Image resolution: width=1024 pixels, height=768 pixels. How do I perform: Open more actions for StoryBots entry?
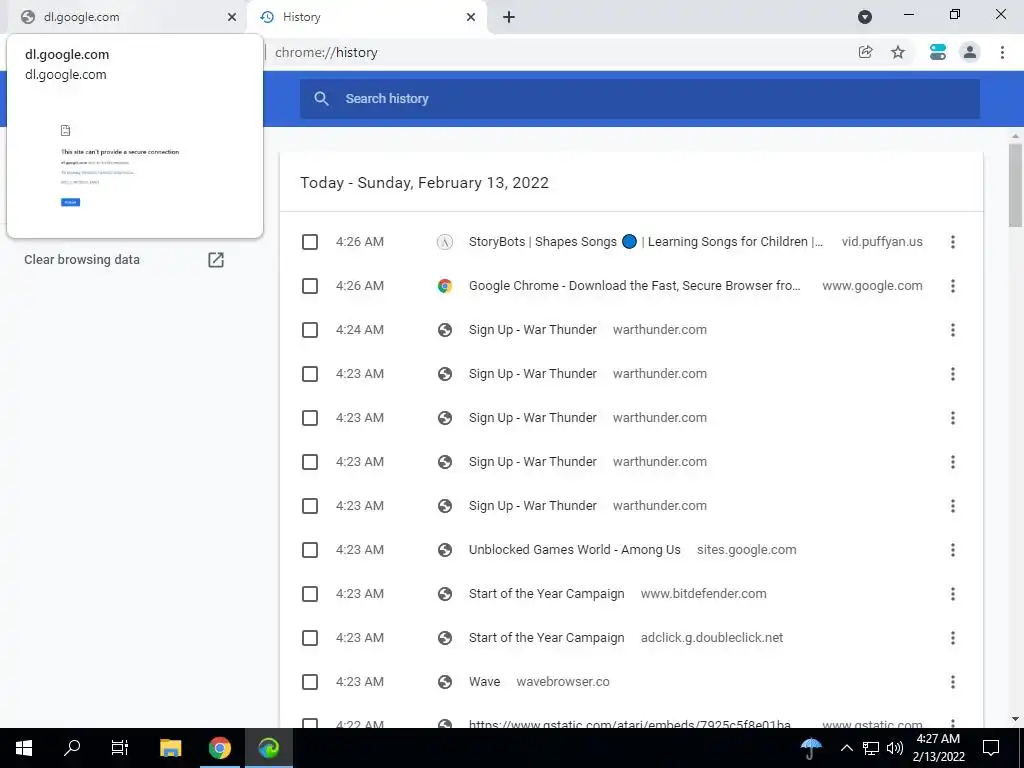tap(953, 242)
